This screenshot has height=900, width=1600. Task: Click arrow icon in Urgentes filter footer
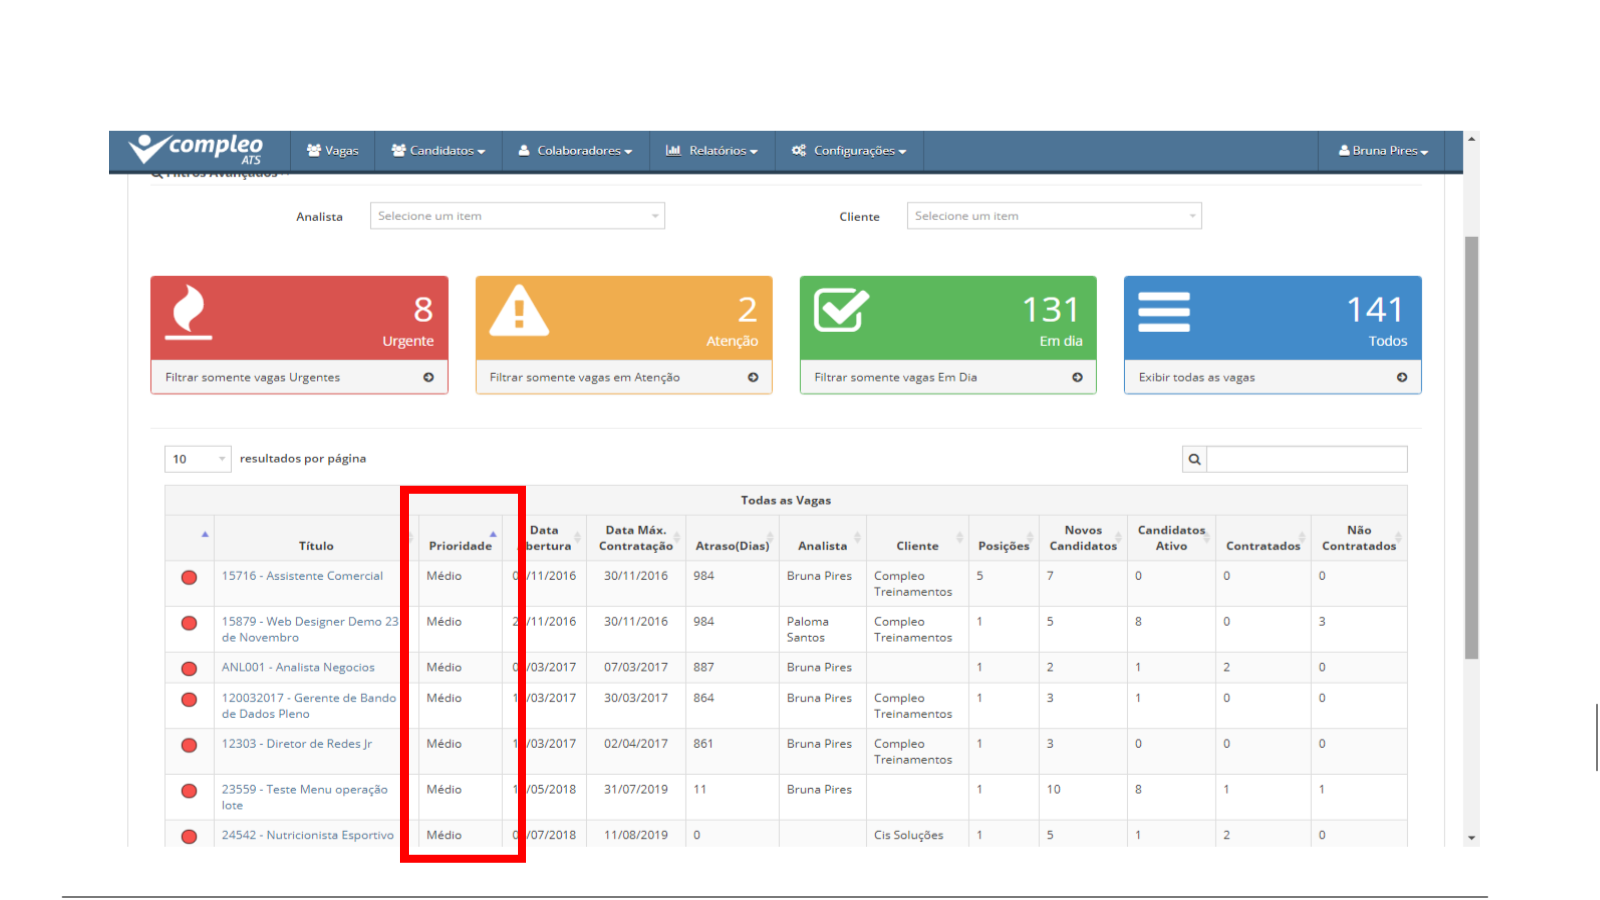coord(428,378)
